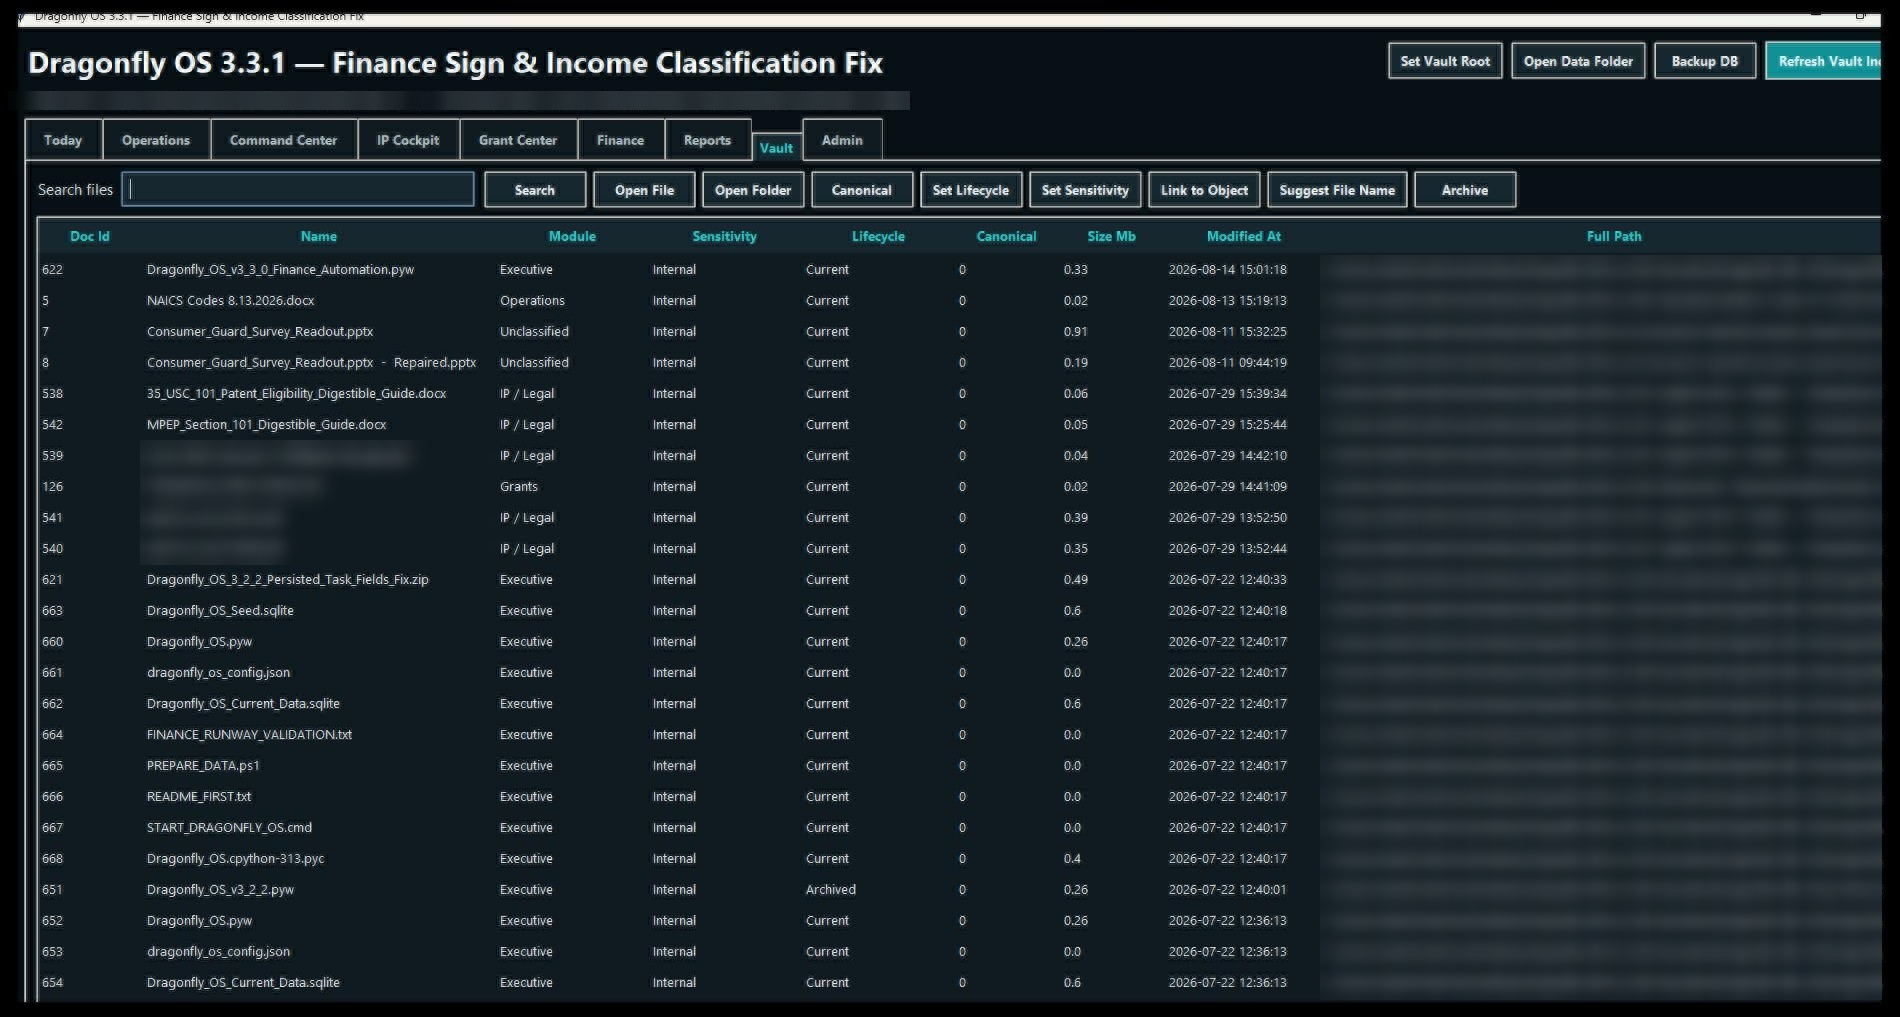Go to the IP Cockpit tab
Image resolution: width=1900 pixels, height=1017 pixels.
pos(408,140)
